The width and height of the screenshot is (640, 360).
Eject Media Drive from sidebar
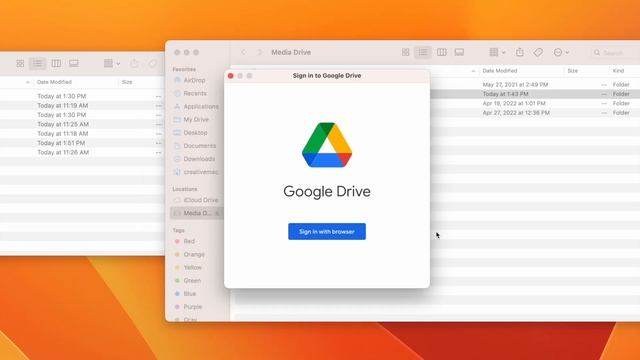point(217,213)
